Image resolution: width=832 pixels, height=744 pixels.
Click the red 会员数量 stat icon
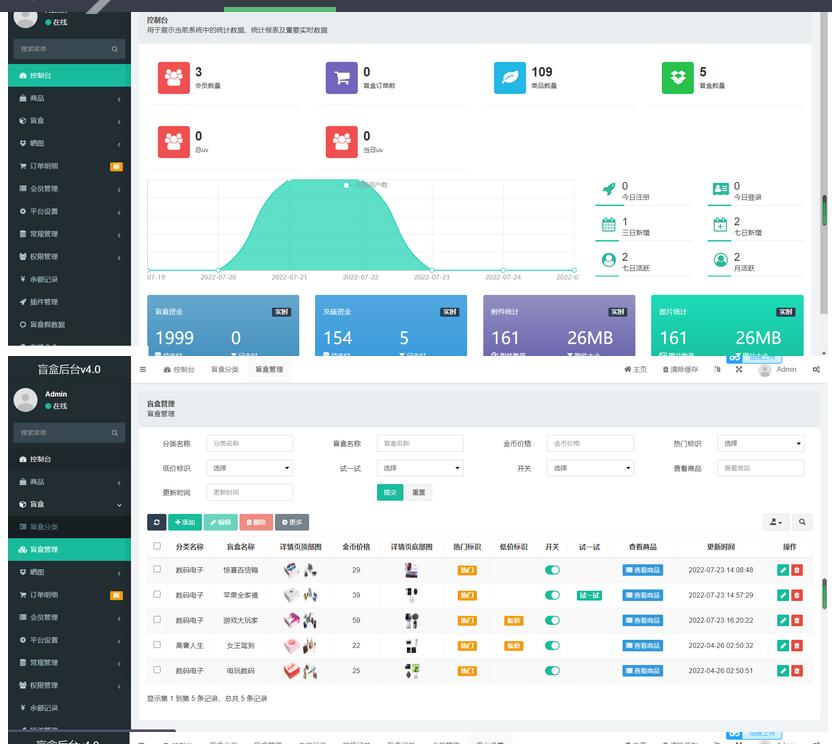(174, 77)
